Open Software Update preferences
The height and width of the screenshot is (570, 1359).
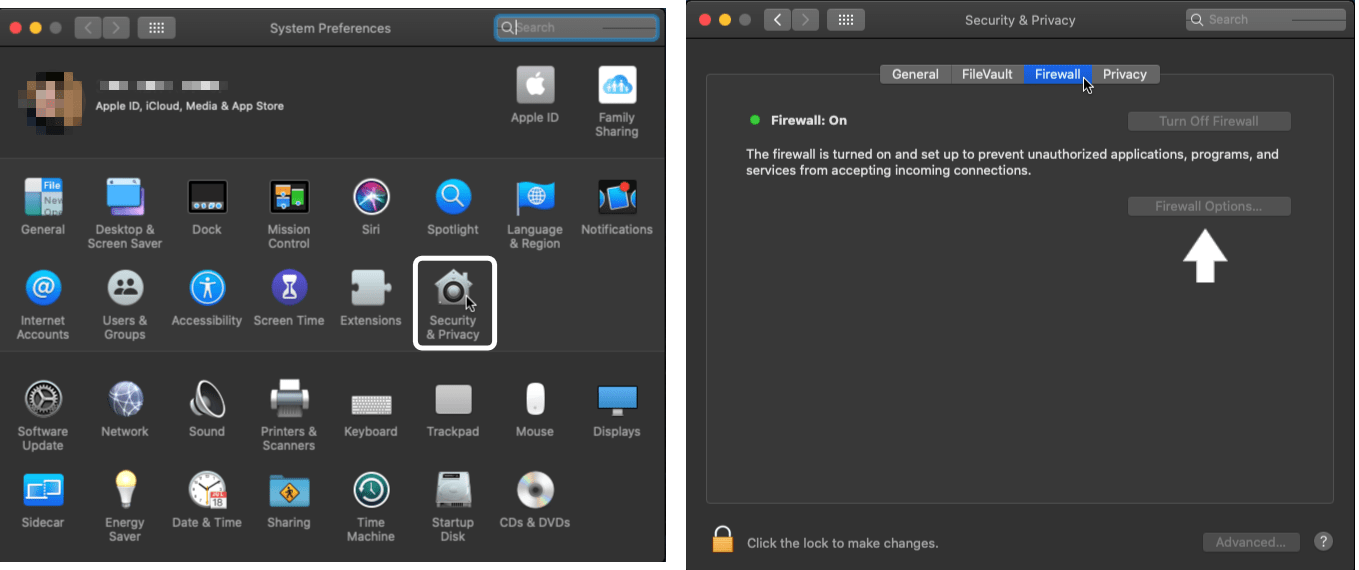click(x=43, y=416)
